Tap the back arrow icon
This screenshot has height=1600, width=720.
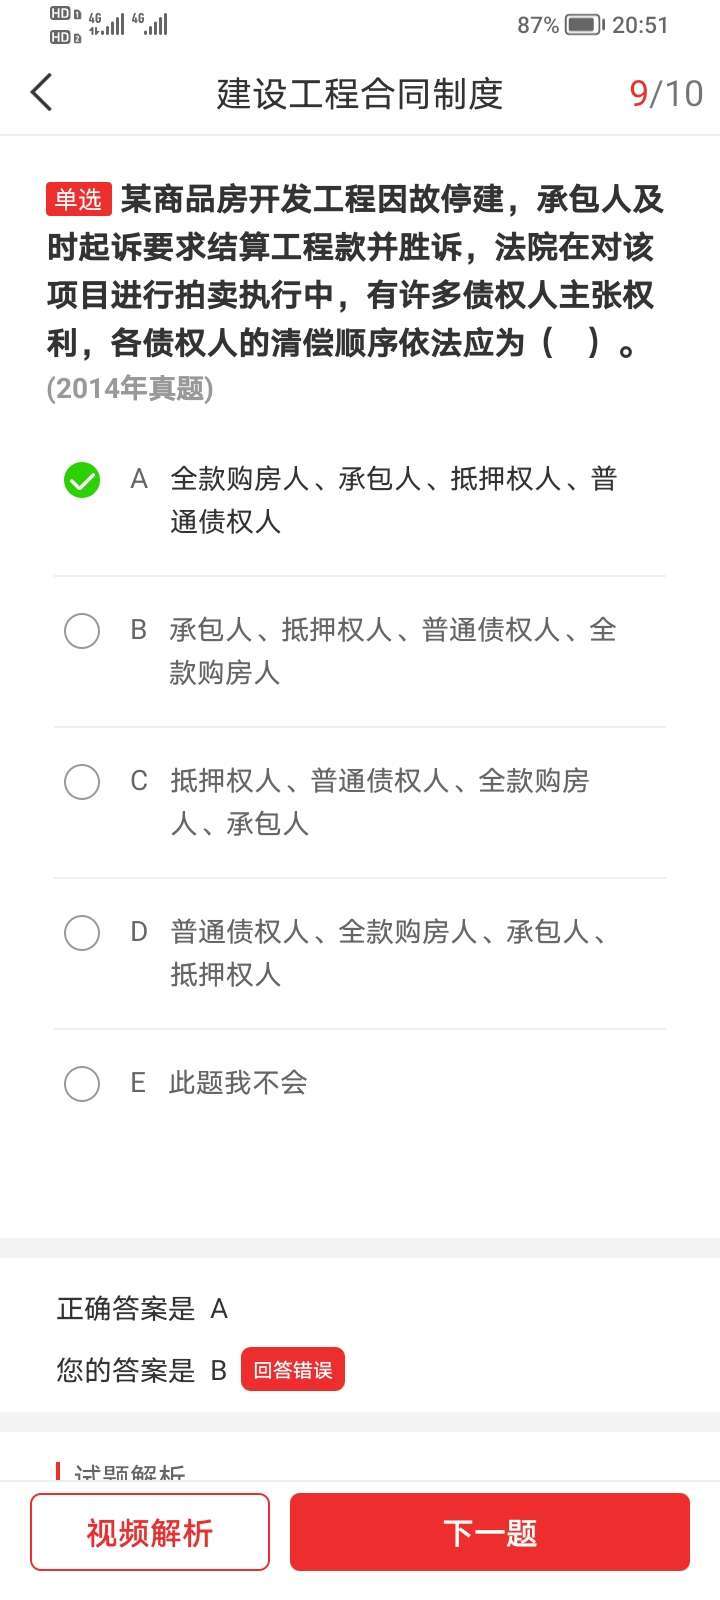click(41, 93)
